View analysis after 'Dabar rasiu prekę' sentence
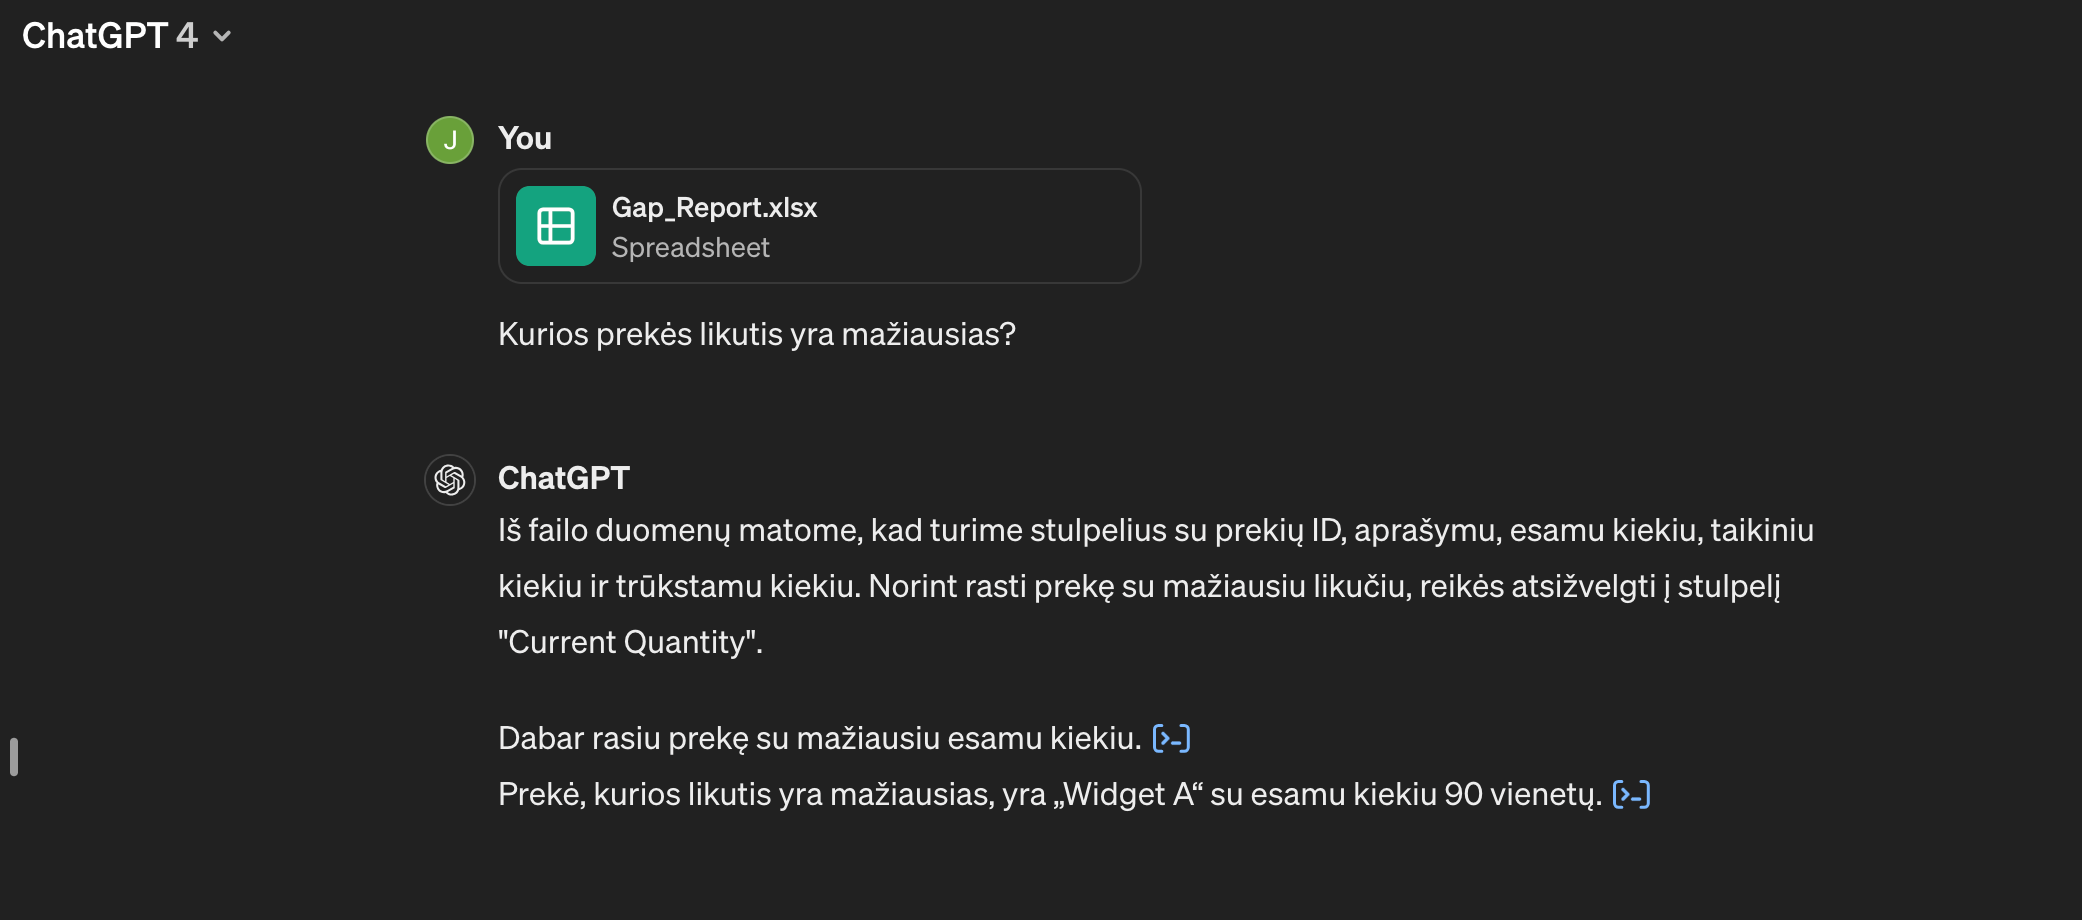The image size is (2082, 920). click(1171, 738)
